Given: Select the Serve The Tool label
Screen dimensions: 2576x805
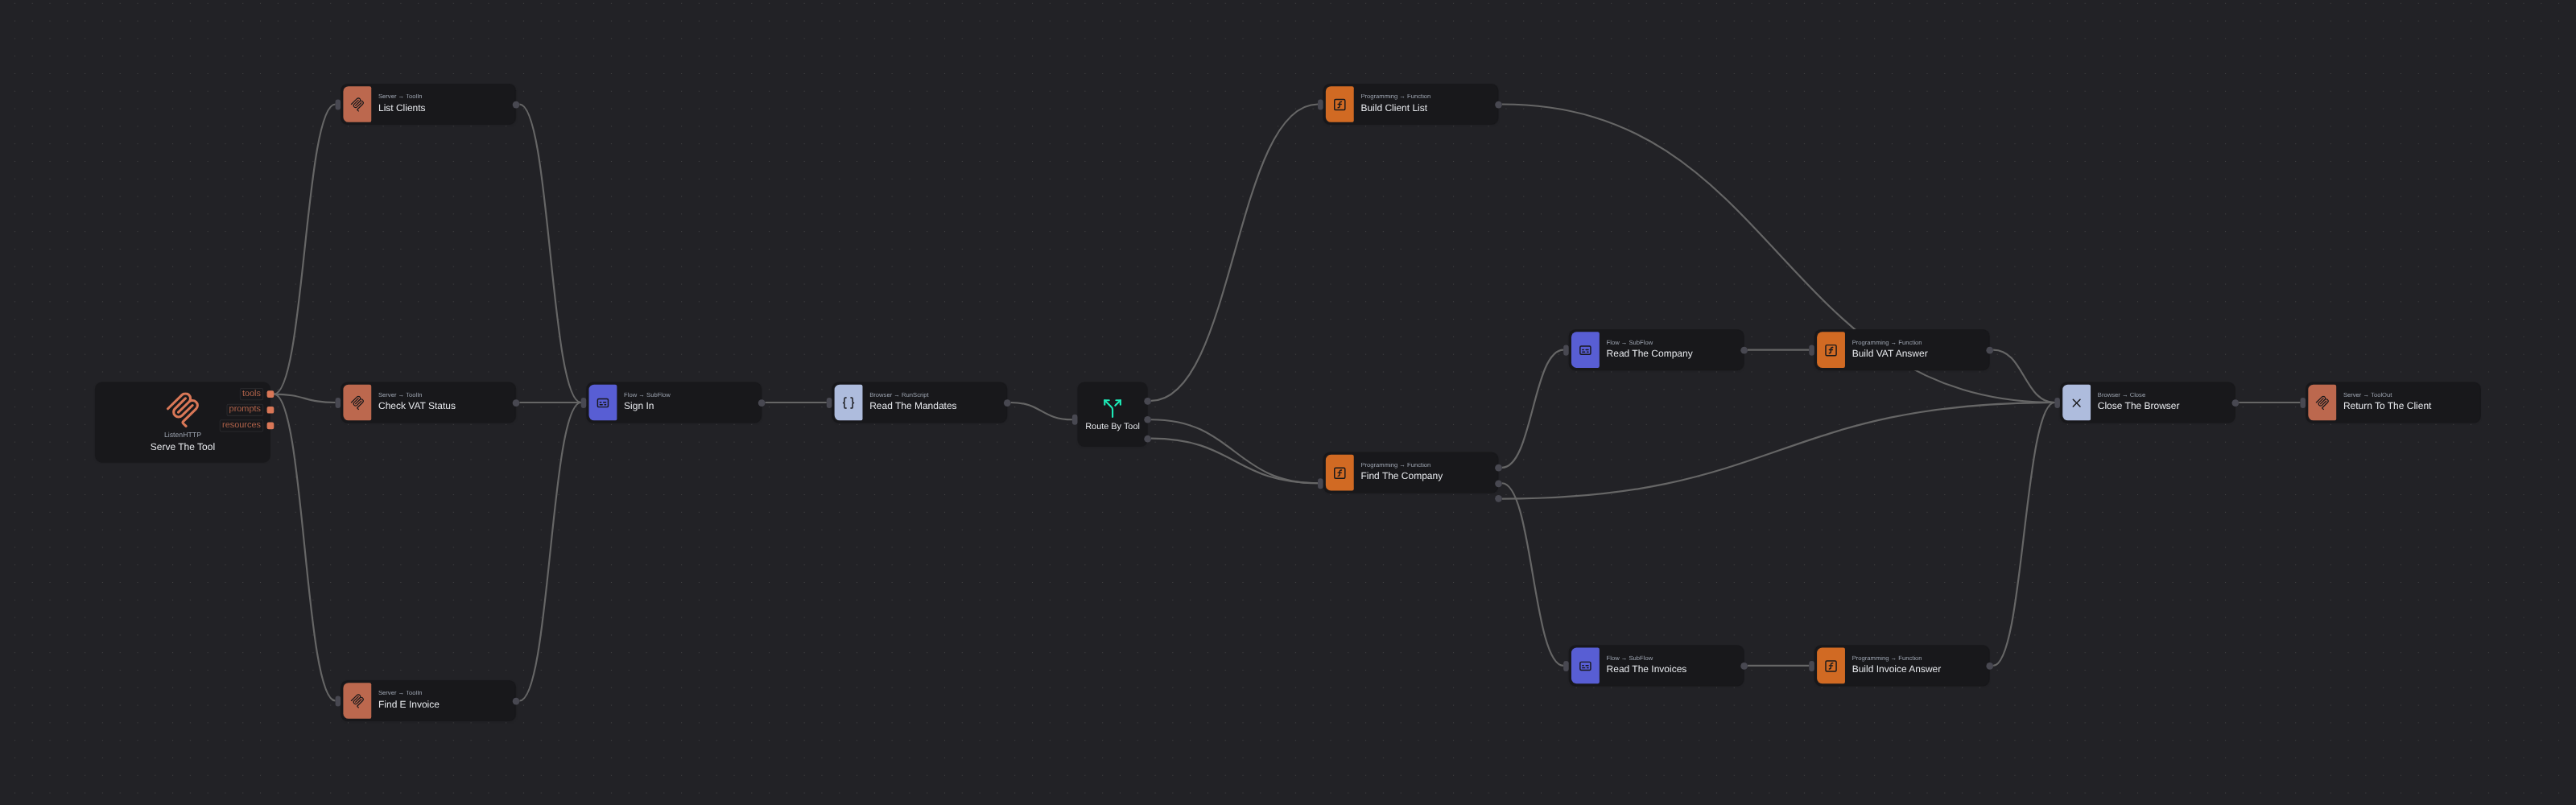Looking at the screenshot, I should click(x=182, y=447).
